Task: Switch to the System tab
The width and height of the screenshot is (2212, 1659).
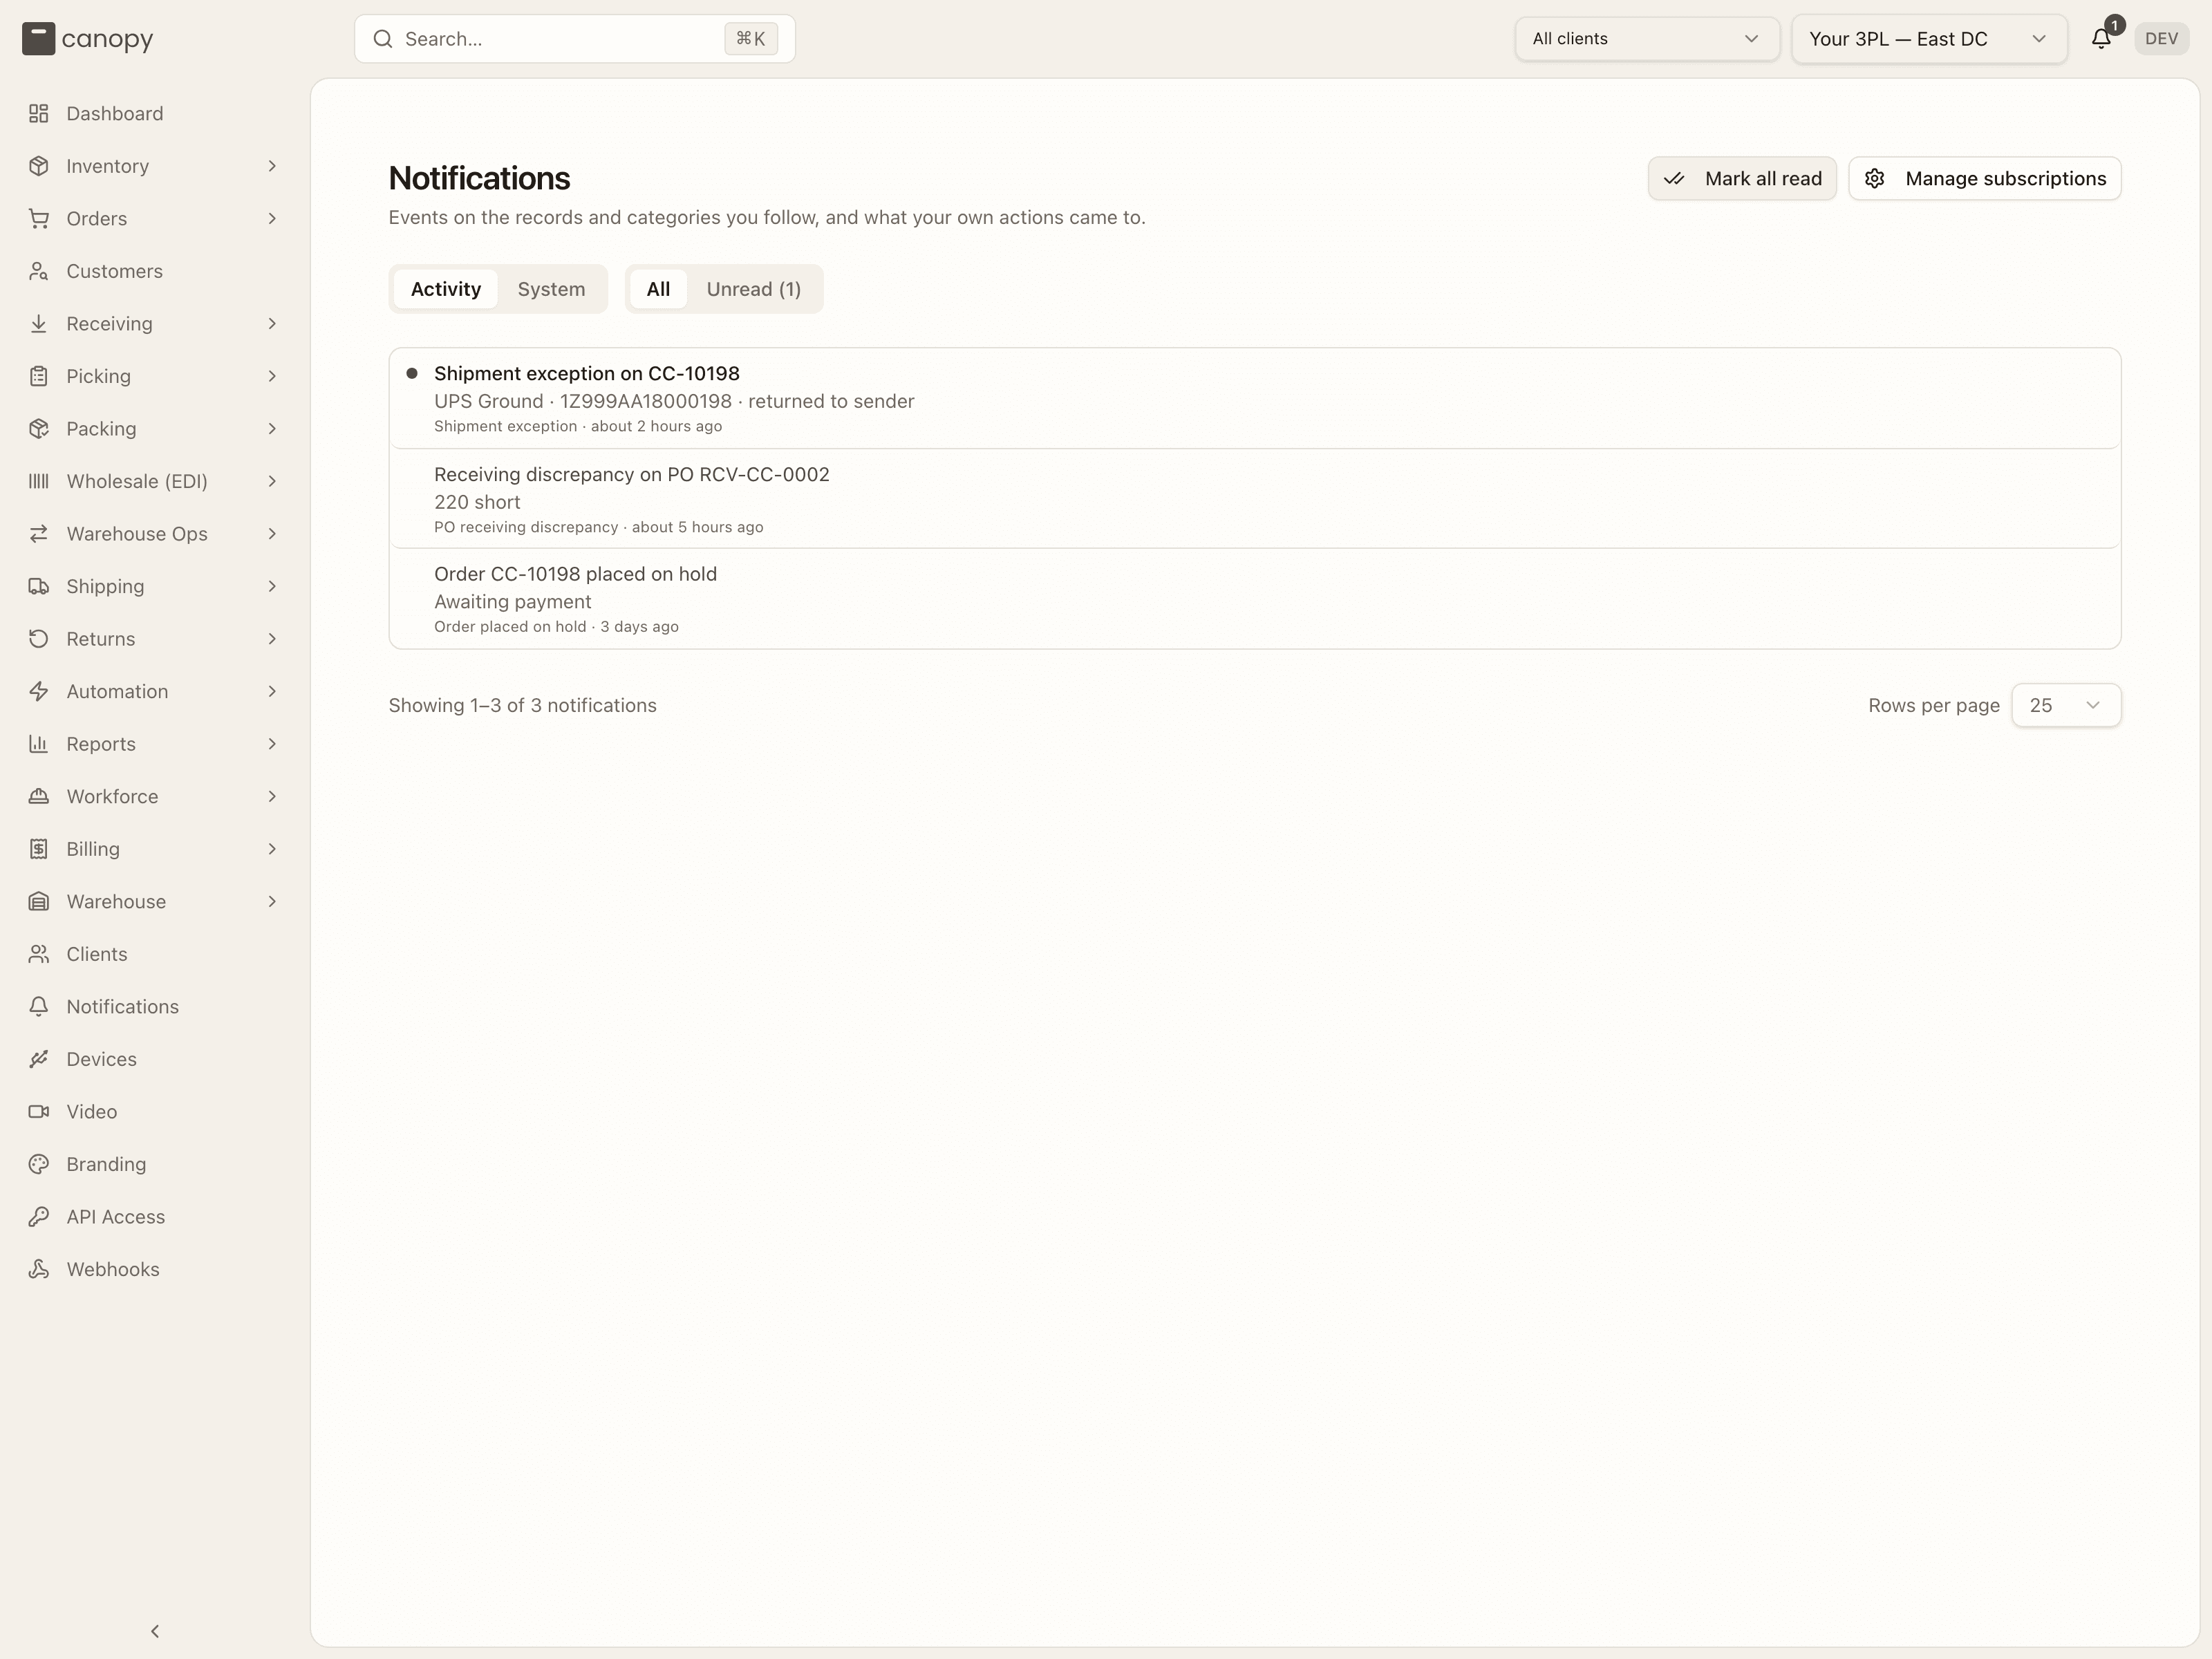Action: click(x=551, y=289)
